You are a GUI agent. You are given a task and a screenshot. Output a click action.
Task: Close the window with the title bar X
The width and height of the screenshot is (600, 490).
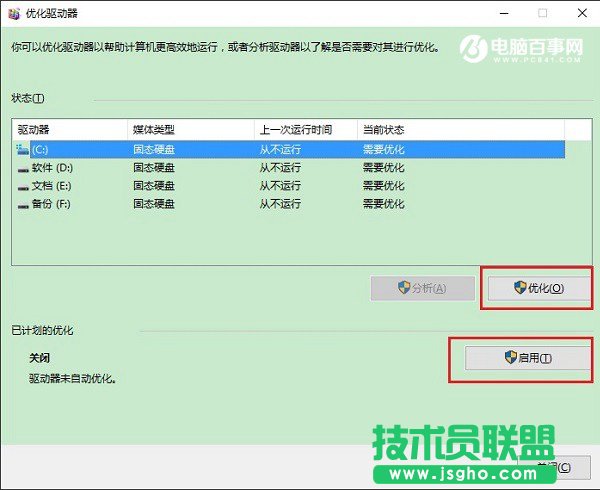pos(582,13)
